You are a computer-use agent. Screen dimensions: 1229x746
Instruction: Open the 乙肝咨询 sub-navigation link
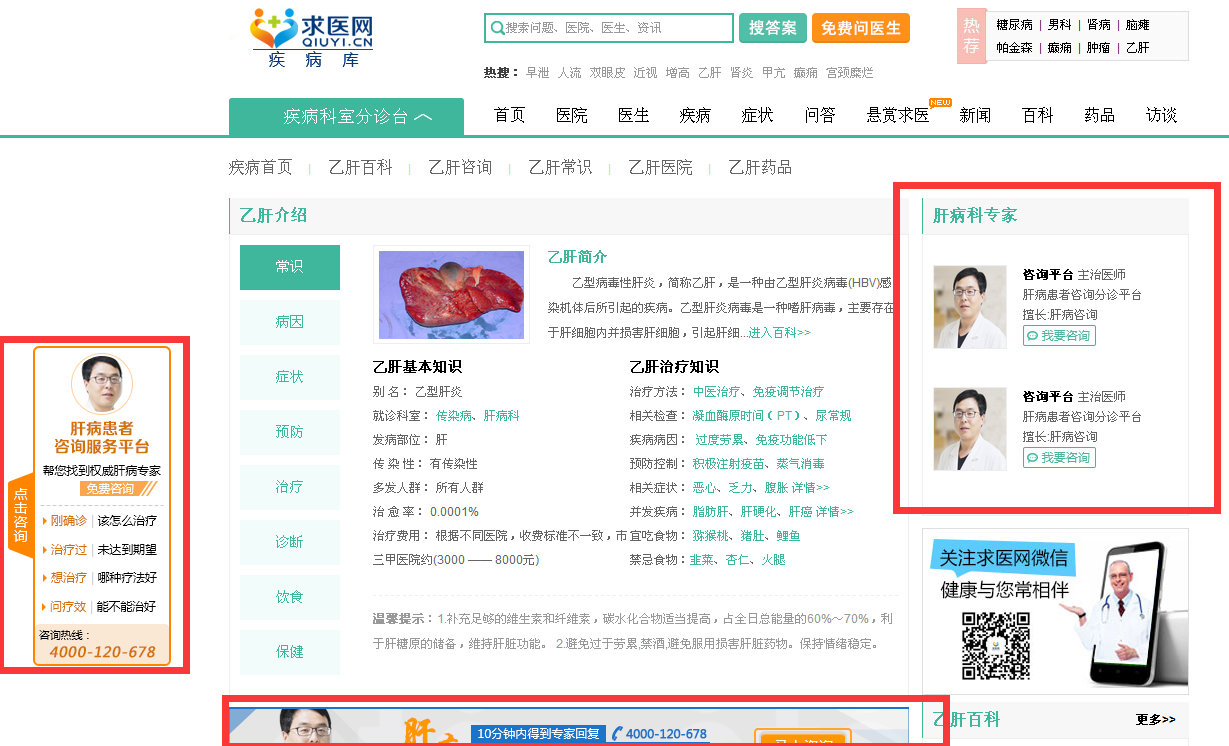click(x=460, y=167)
